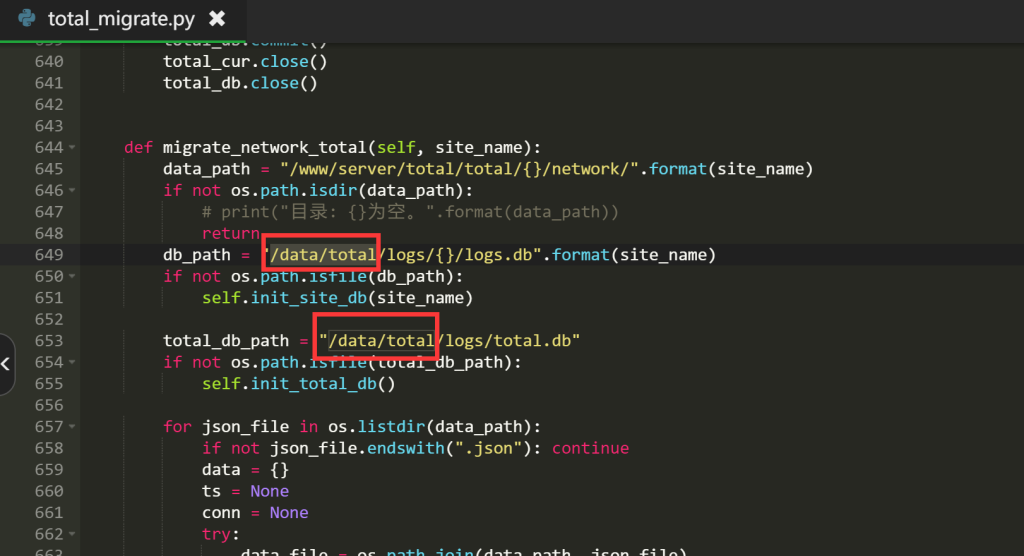Close the total_migrate.py tab
Image resolution: width=1024 pixels, height=556 pixels.
(217, 19)
